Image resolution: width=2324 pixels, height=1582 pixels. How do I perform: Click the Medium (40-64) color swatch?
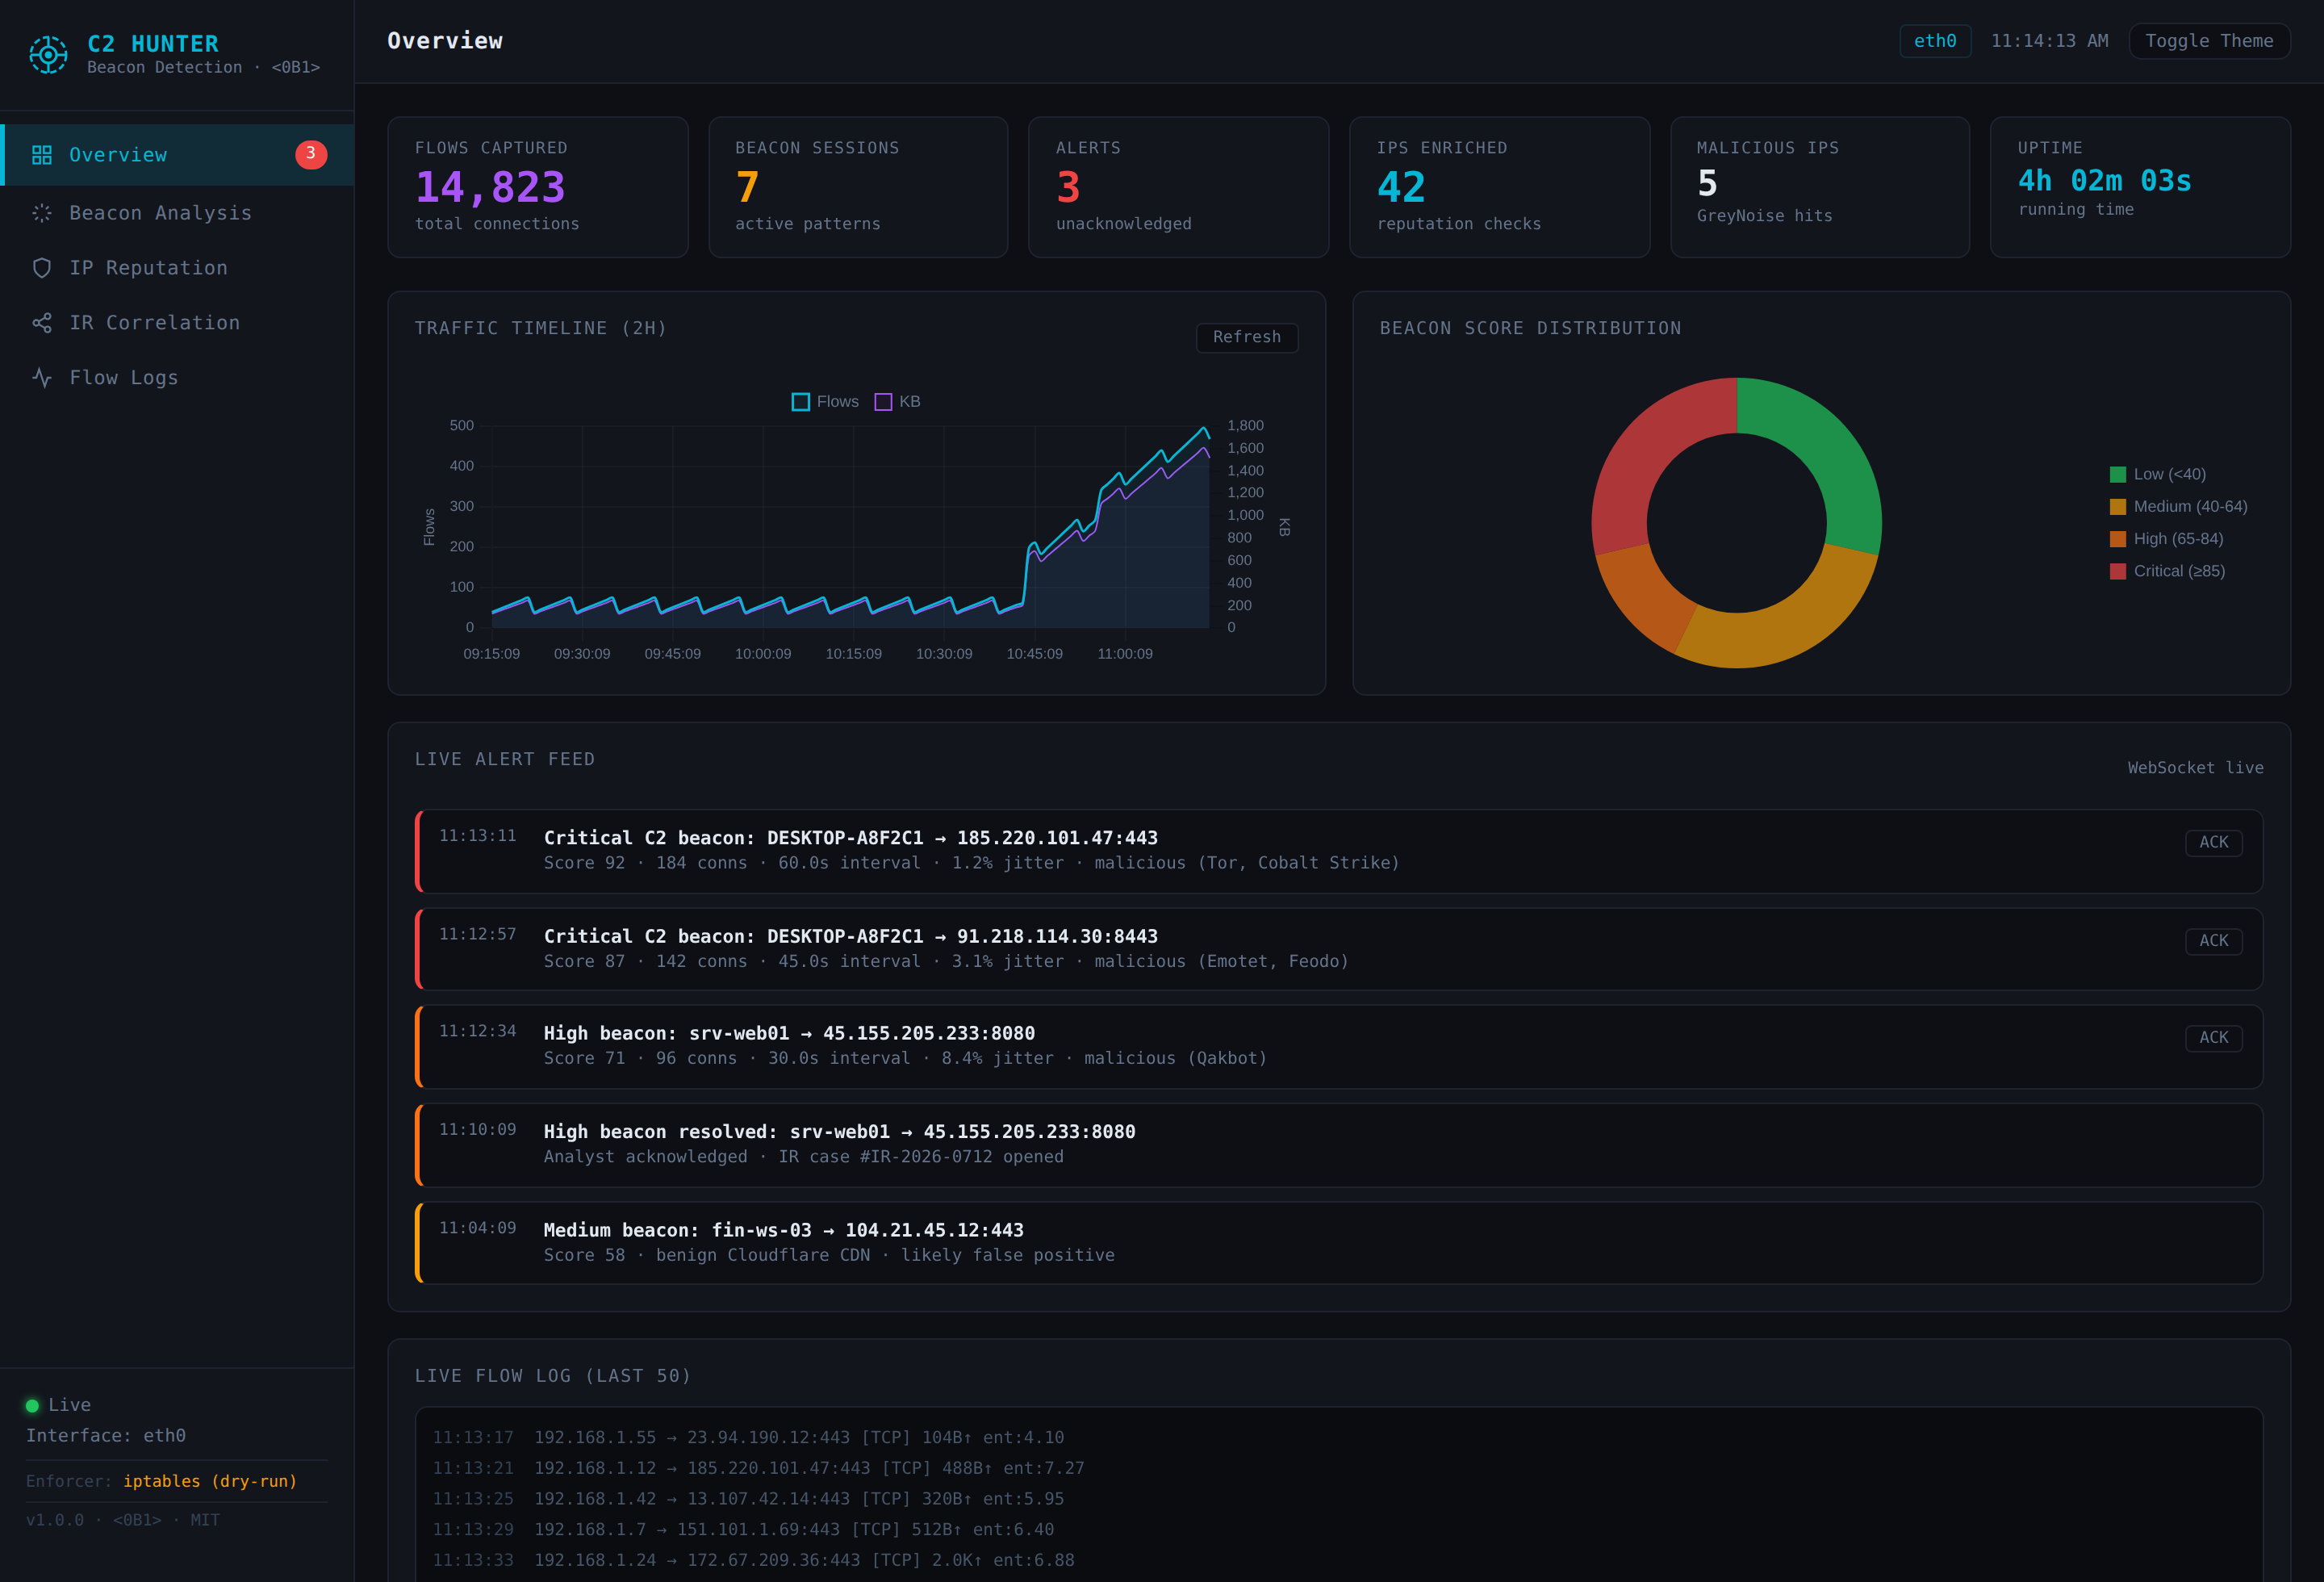(2117, 507)
